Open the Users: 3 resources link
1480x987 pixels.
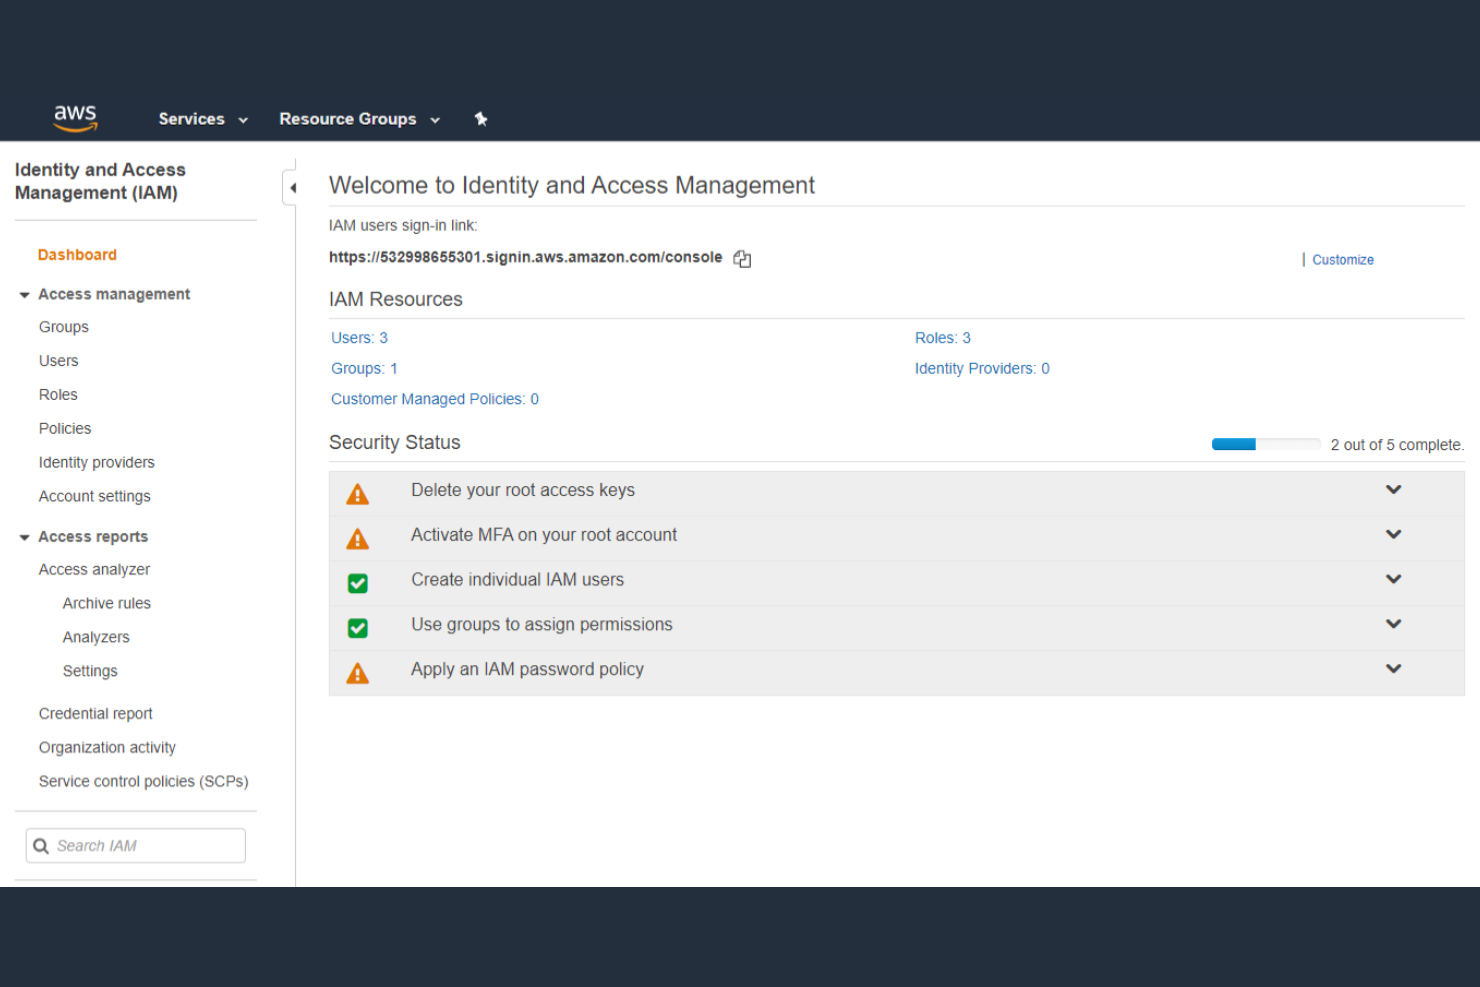coord(358,337)
